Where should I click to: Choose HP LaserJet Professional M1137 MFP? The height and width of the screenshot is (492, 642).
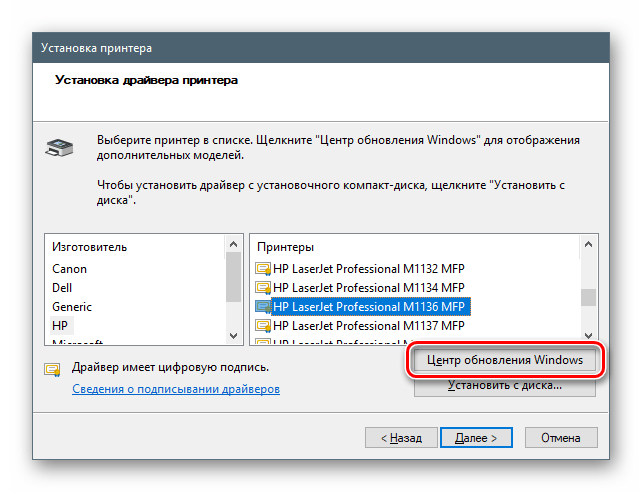(369, 326)
